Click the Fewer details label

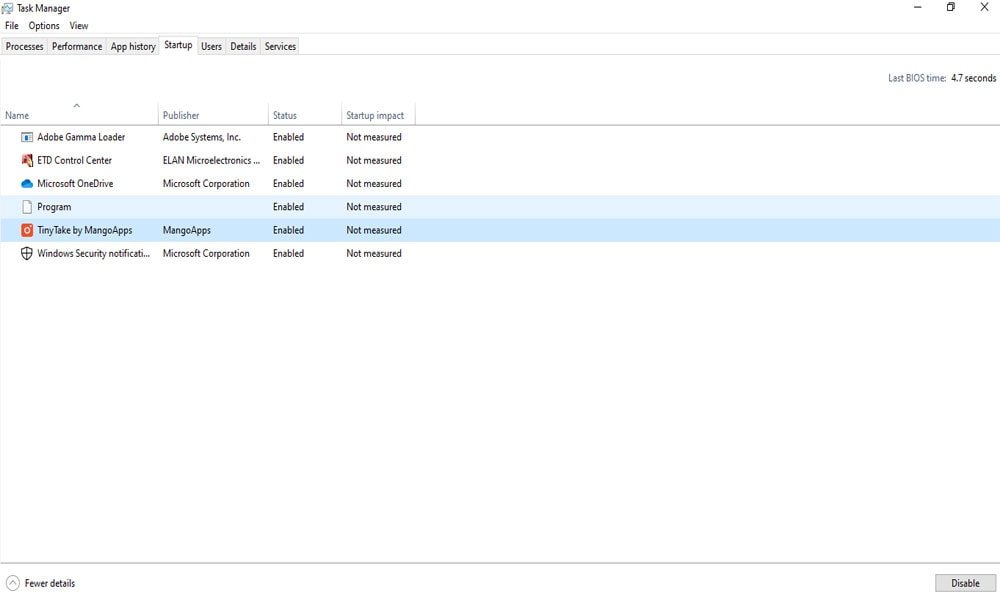tap(50, 583)
